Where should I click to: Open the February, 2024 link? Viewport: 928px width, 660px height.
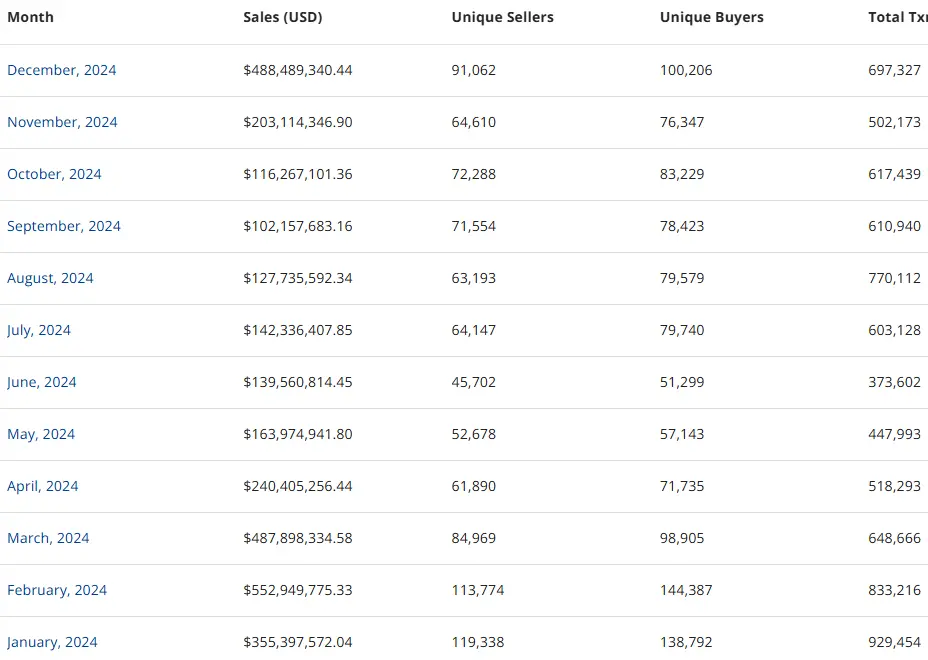57,590
